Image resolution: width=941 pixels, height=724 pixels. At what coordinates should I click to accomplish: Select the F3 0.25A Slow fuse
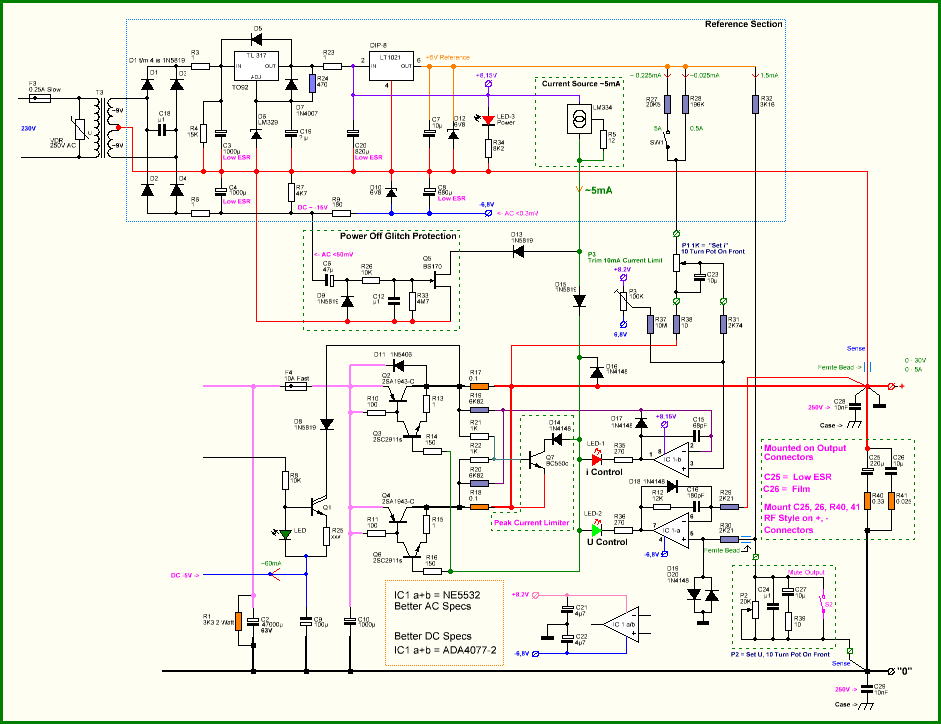pos(40,98)
